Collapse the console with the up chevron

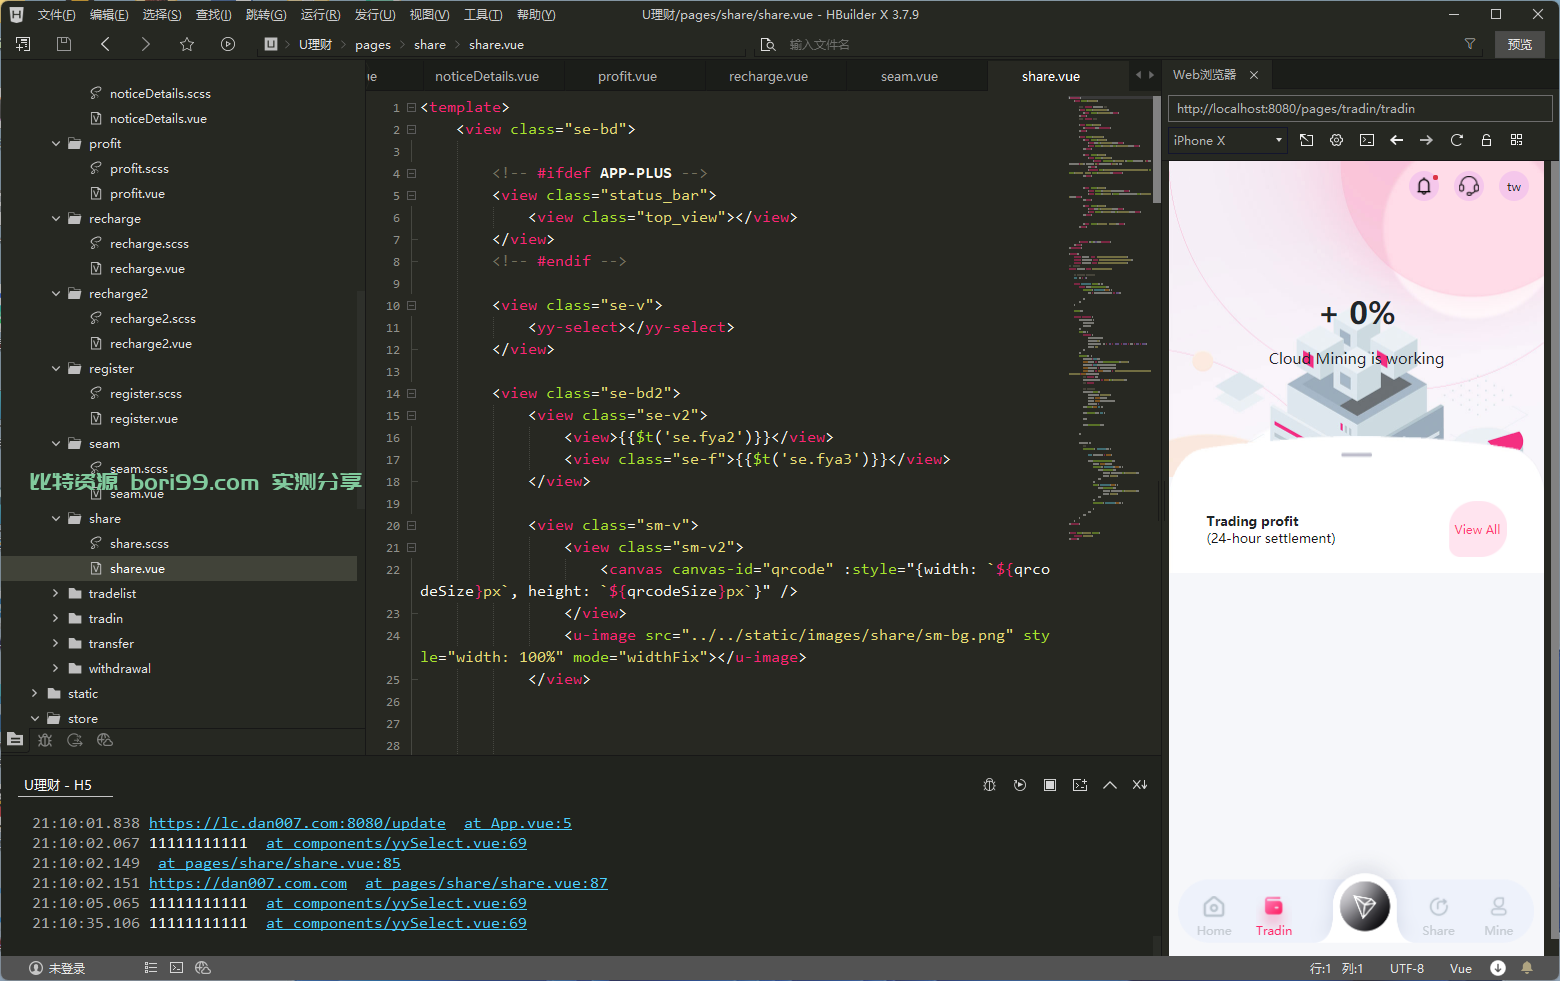(1110, 785)
